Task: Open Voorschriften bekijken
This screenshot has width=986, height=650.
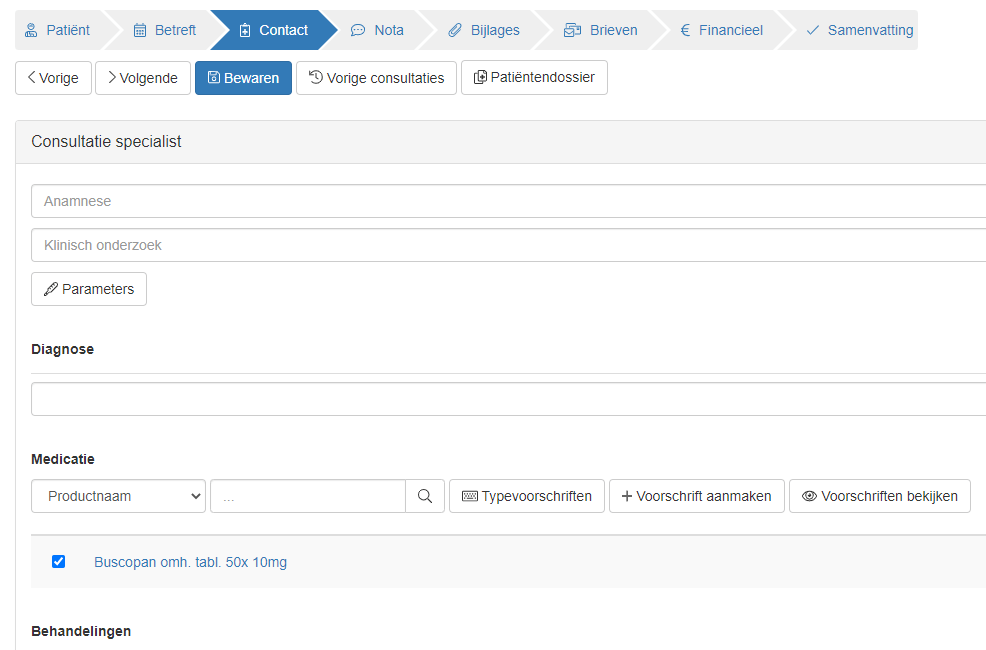Action: tap(880, 496)
